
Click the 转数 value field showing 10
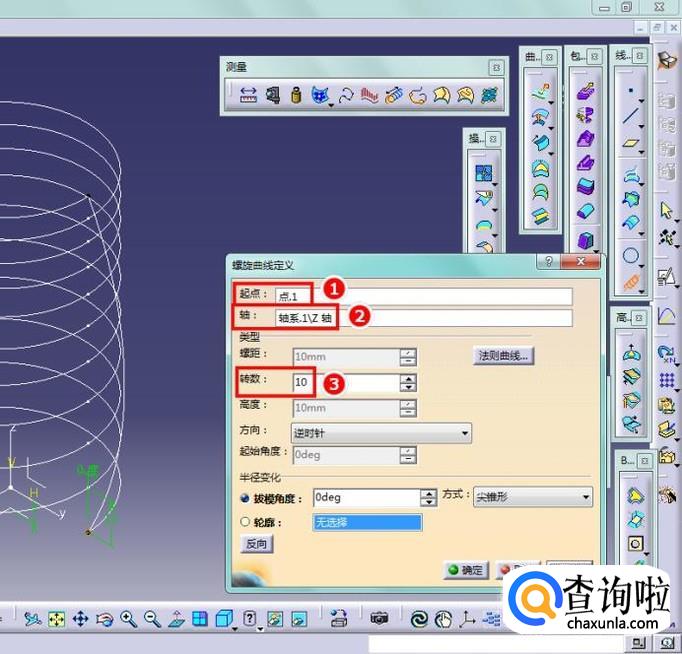coord(346,383)
